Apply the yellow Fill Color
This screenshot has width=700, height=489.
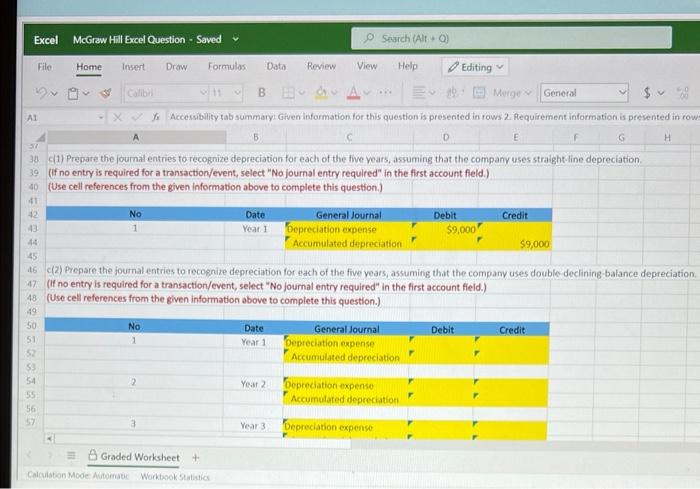coord(321,92)
